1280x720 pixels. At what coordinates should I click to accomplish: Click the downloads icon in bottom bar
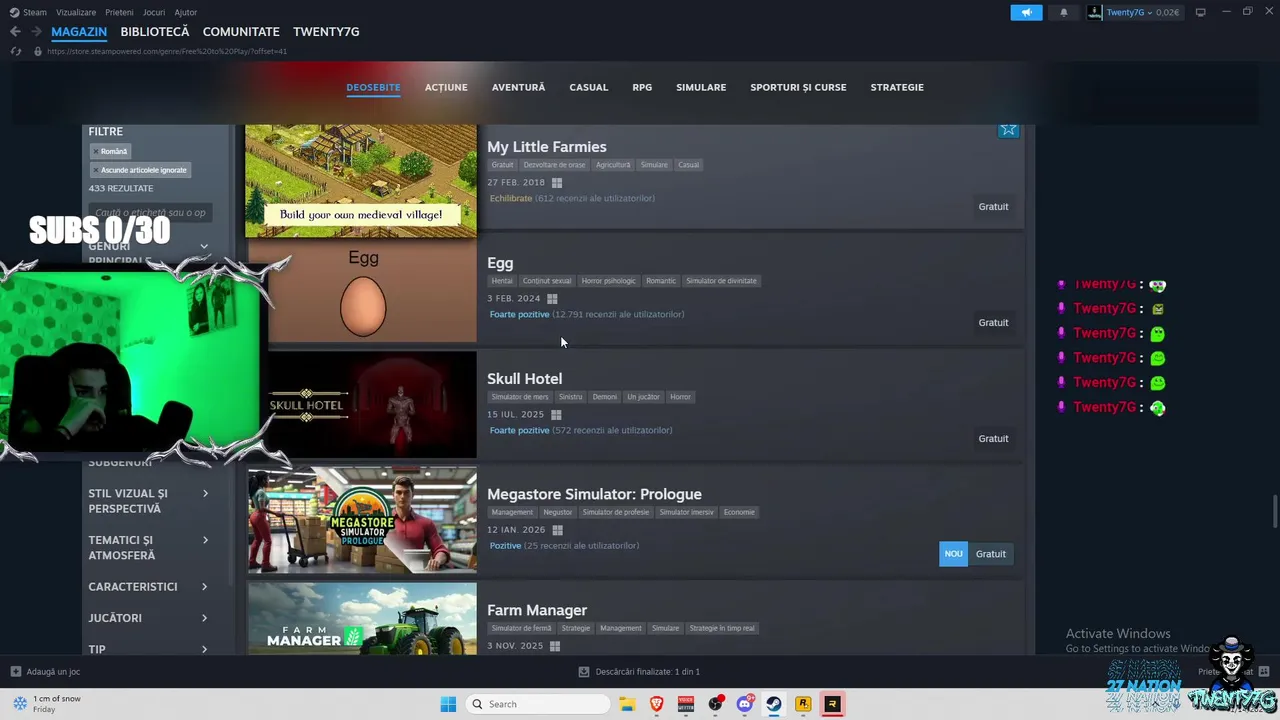coord(584,672)
